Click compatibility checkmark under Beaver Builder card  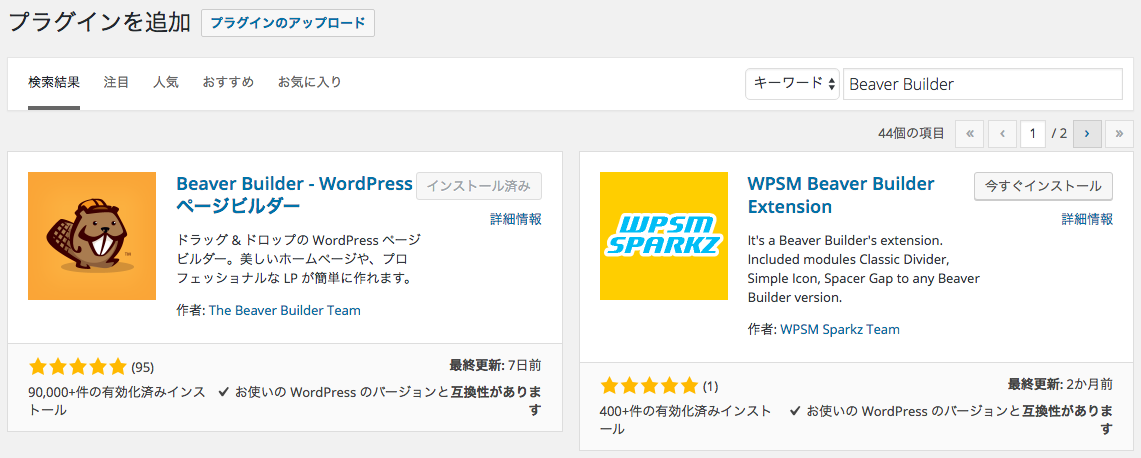click(x=224, y=392)
